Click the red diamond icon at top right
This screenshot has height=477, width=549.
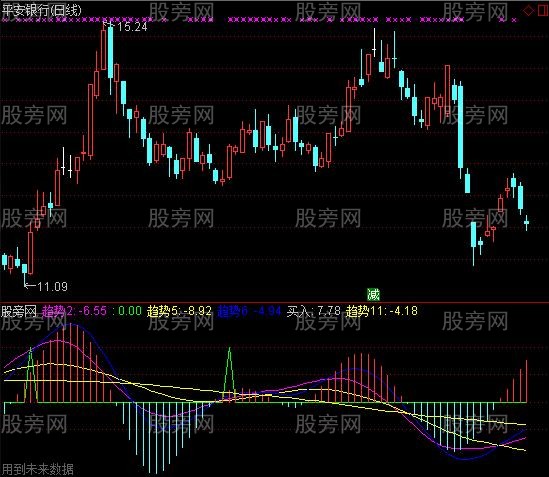click(528, 10)
